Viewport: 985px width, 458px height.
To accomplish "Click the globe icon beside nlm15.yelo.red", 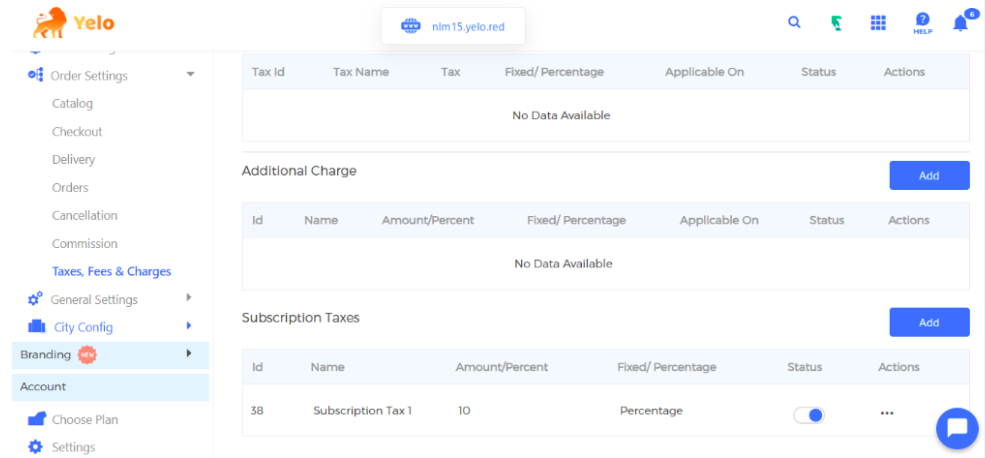I will tap(410, 26).
